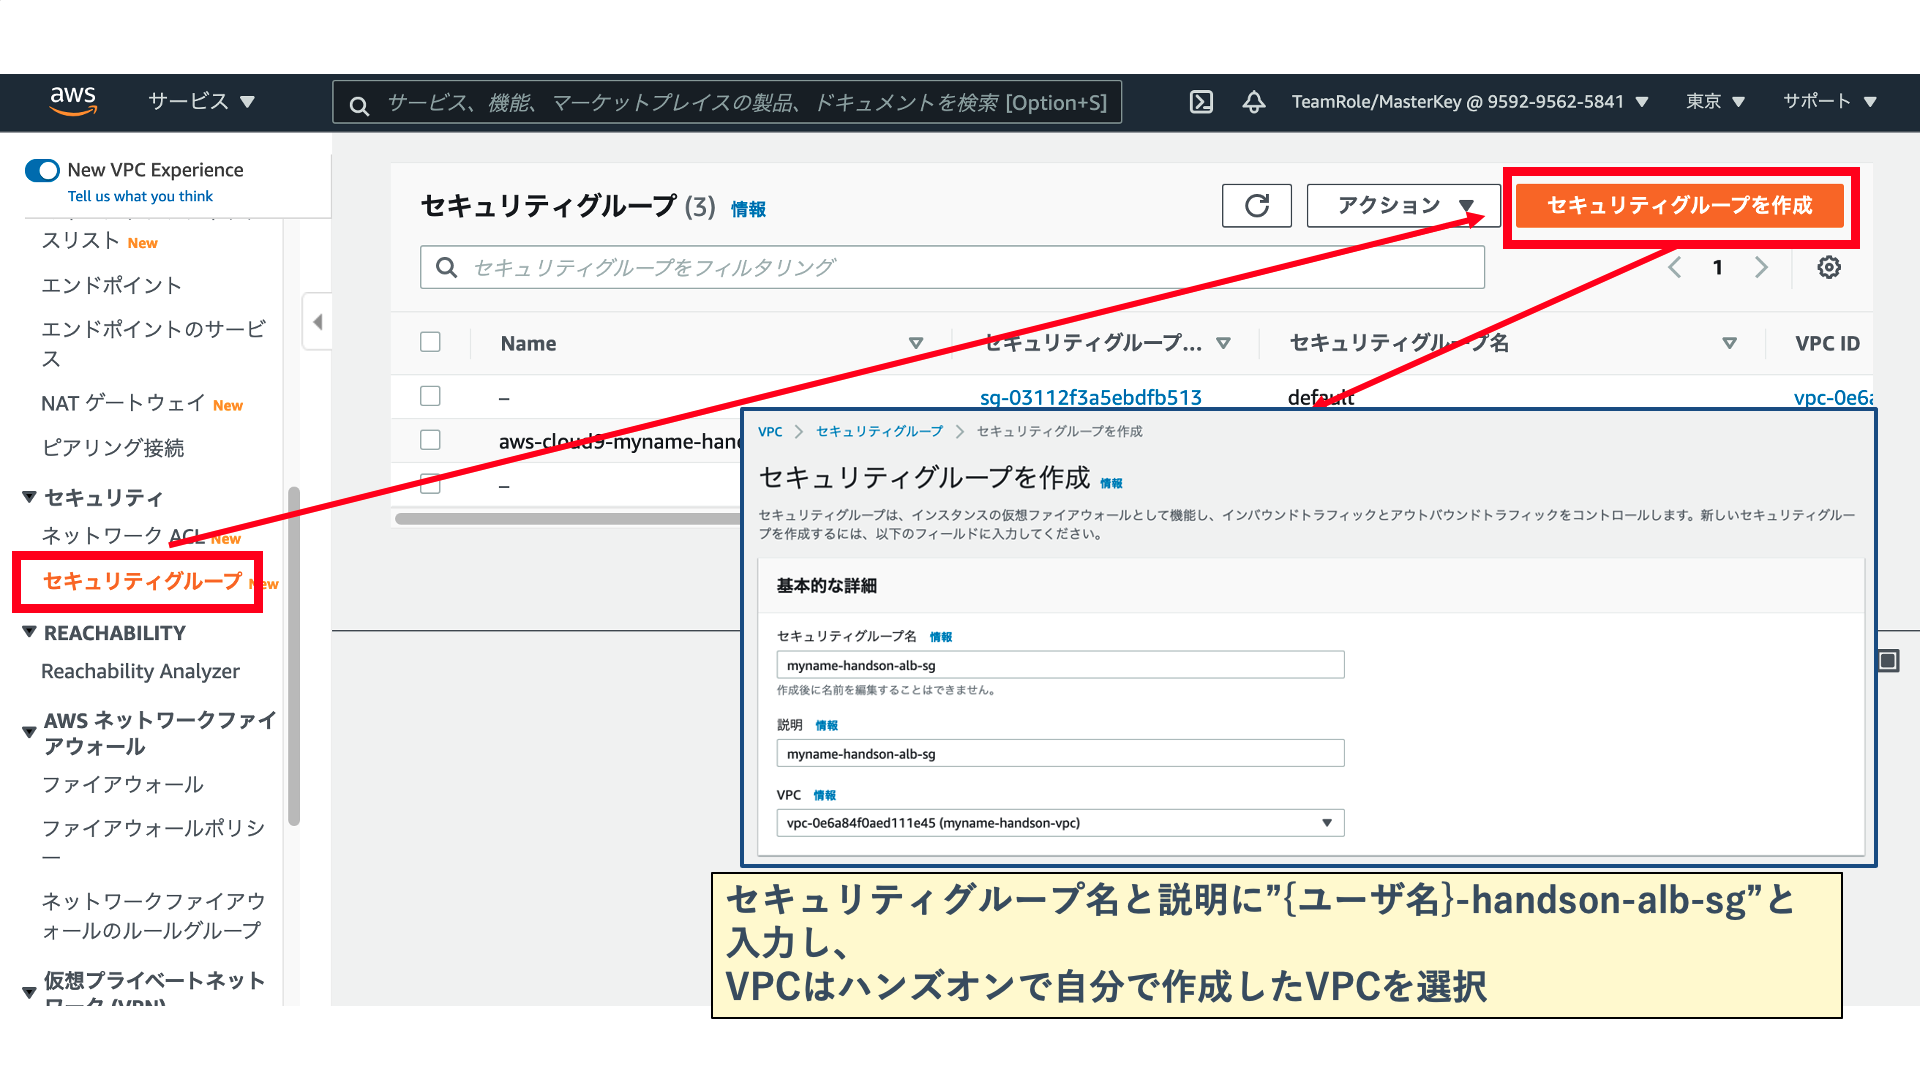The image size is (1920, 1080).
Task: Open the アクション actions dropdown
Action: click(1404, 206)
